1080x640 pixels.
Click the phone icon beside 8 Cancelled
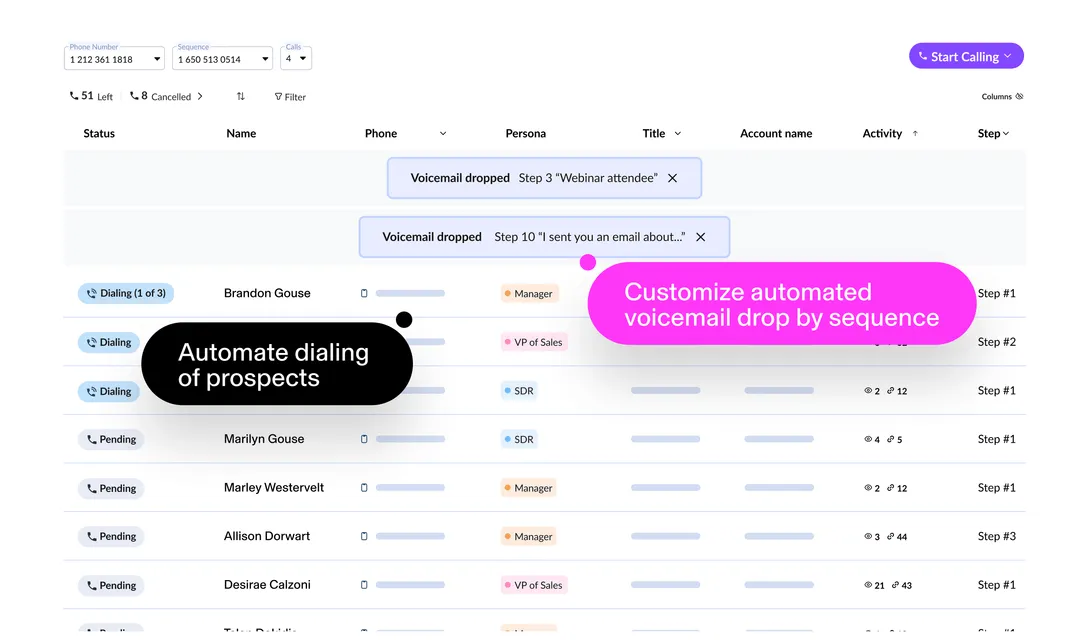pyautogui.click(x=136, y=96)
